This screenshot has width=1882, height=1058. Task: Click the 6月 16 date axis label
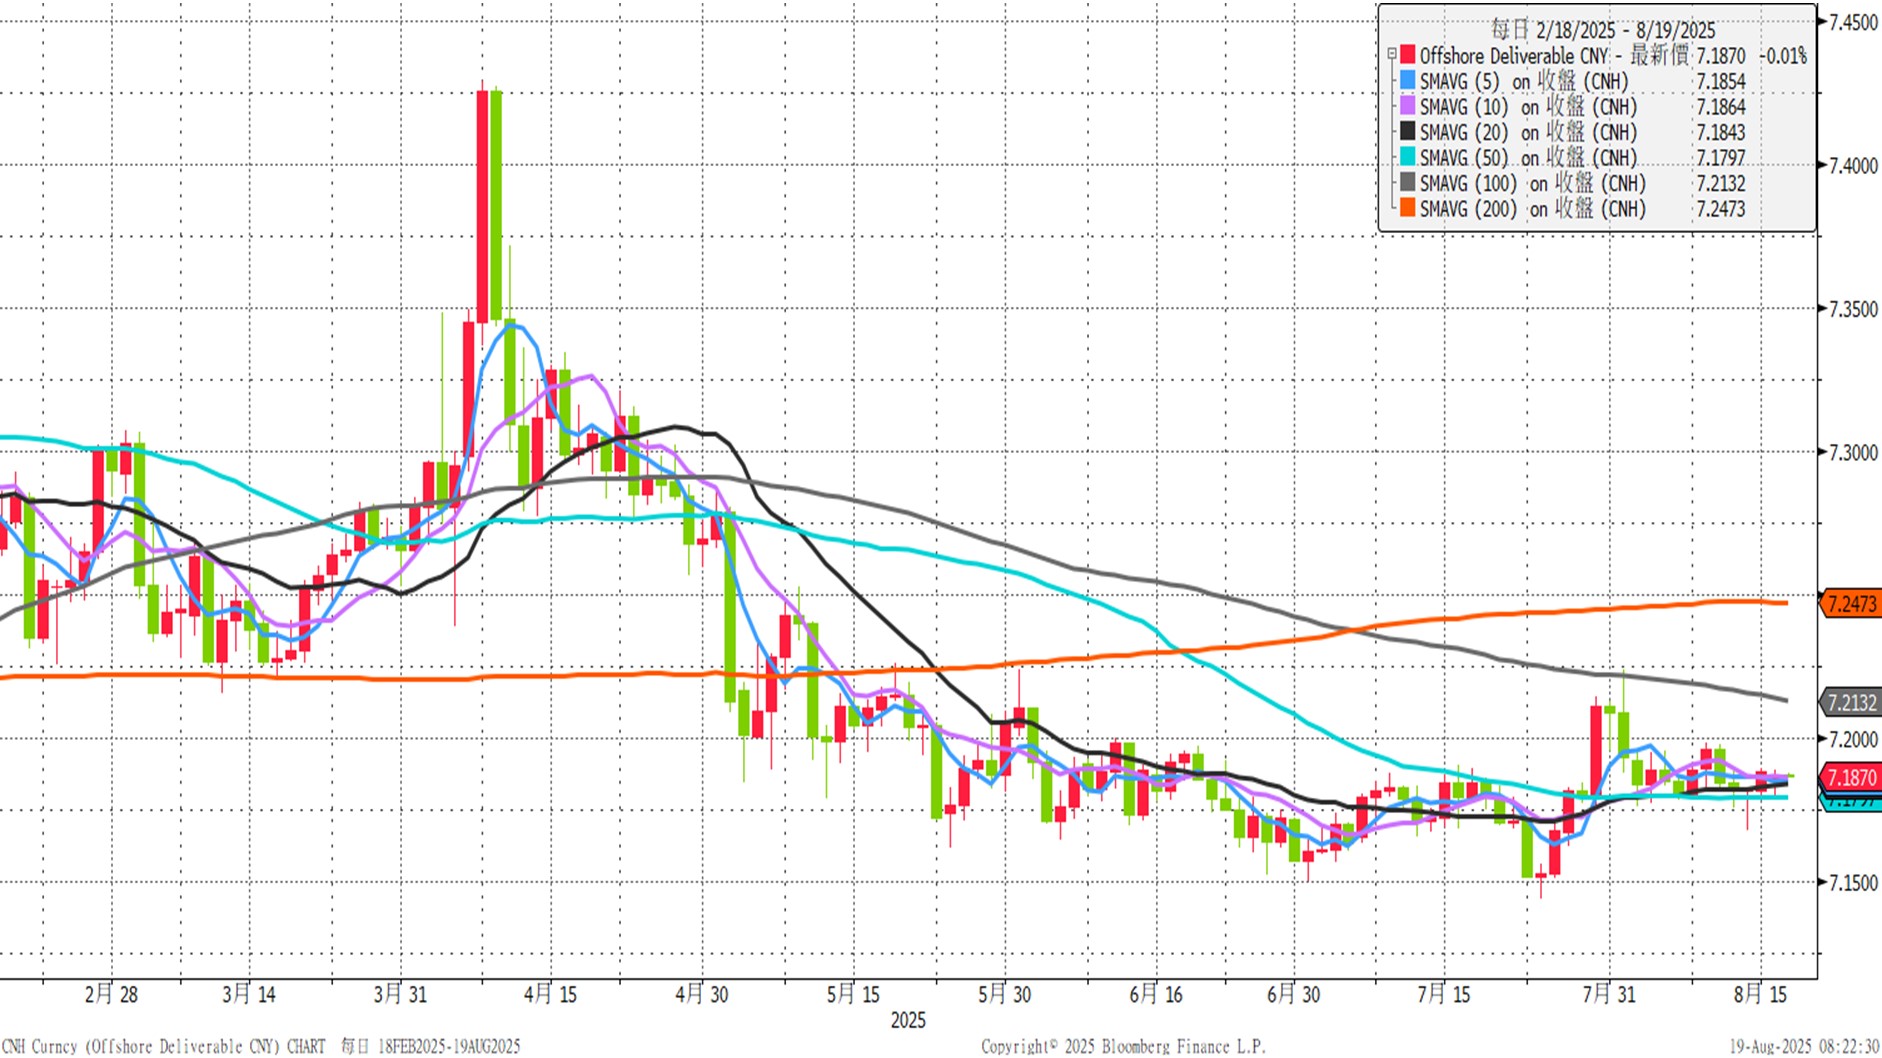point(1156,994)
